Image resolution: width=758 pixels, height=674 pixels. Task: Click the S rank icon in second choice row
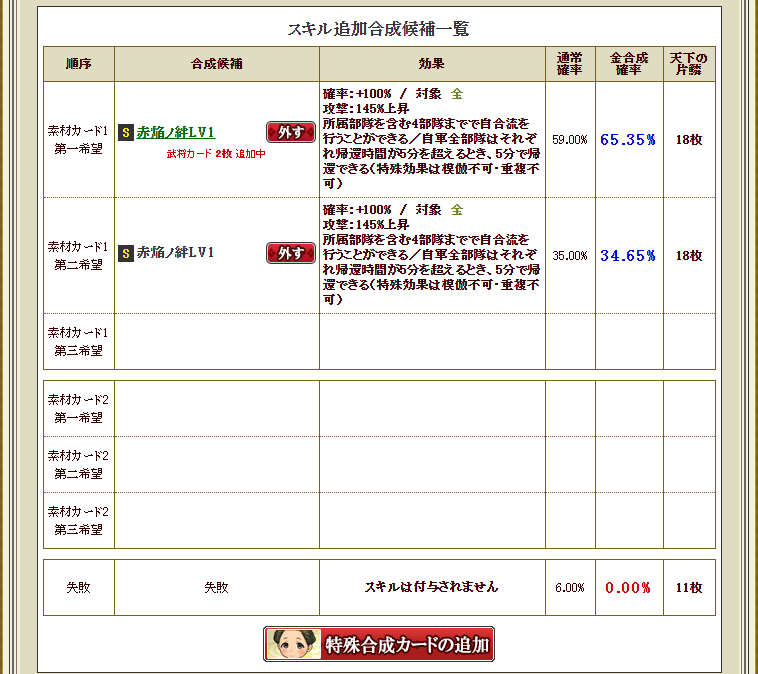[x=126, y=253]
